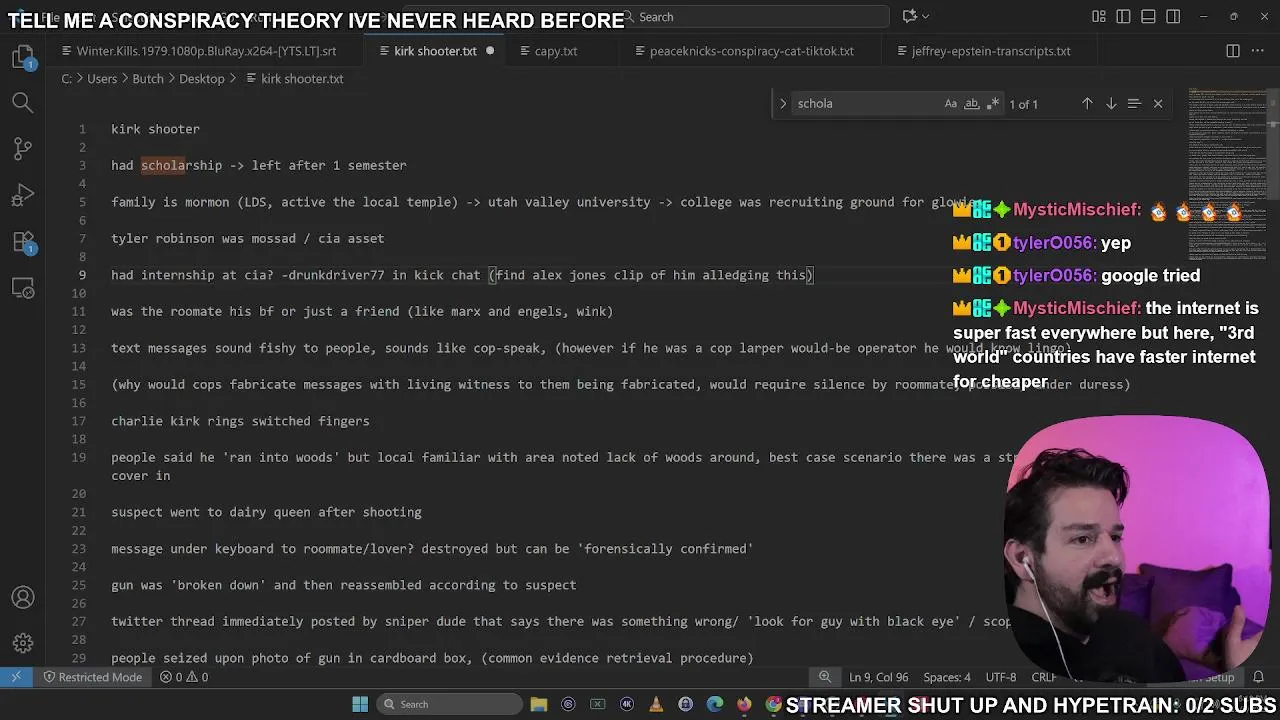Open the errors and warnings count indicator
1280x720 pixels.
184,677
